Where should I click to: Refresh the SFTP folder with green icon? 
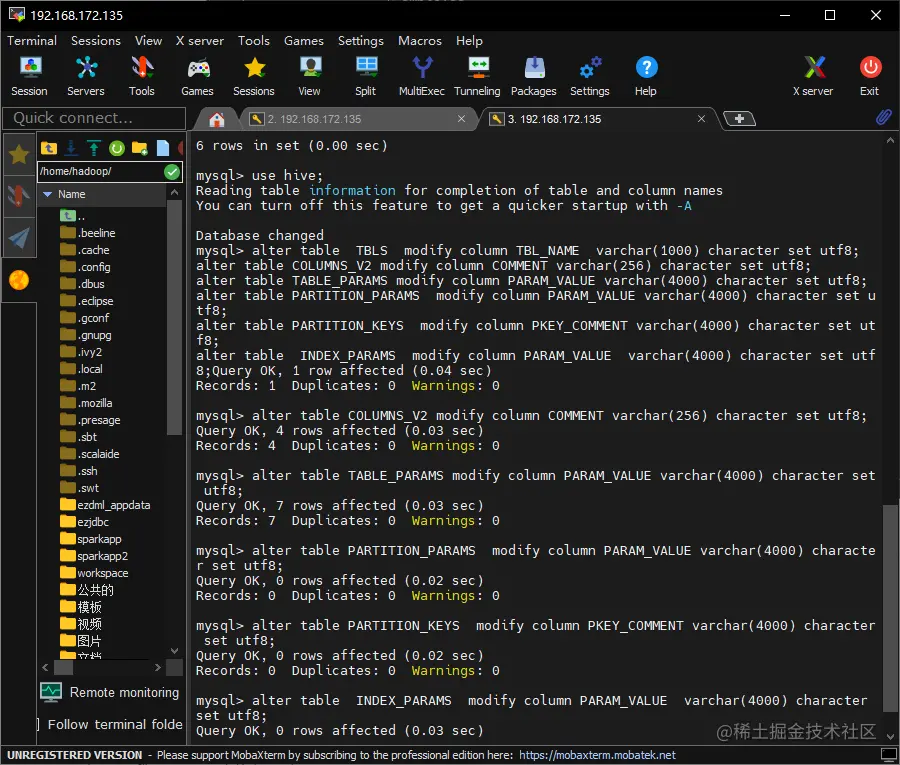coord(117,149)
